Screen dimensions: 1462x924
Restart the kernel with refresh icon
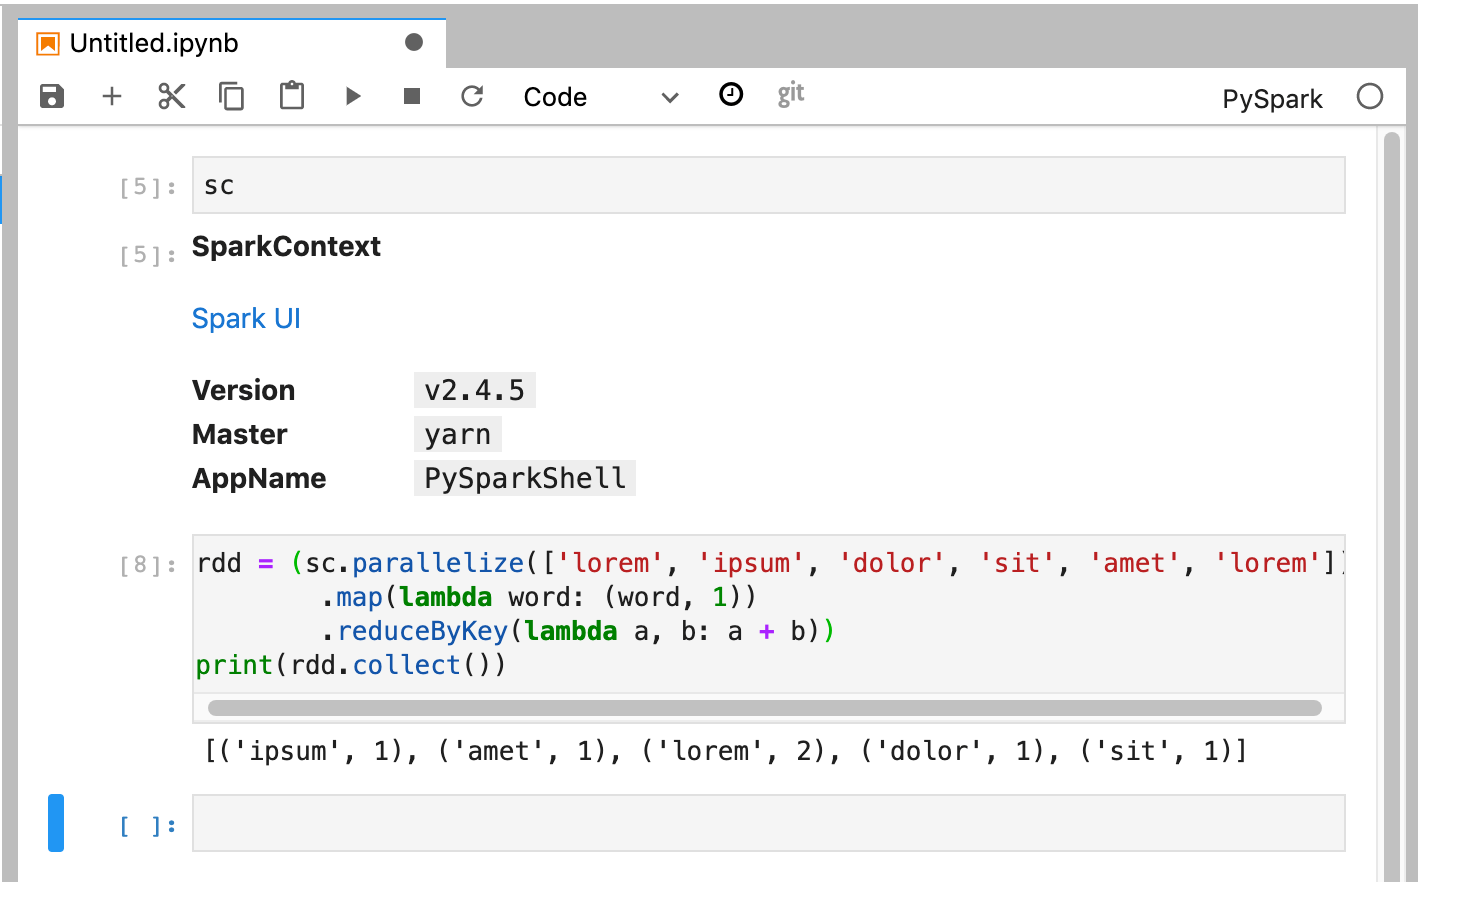472,96
